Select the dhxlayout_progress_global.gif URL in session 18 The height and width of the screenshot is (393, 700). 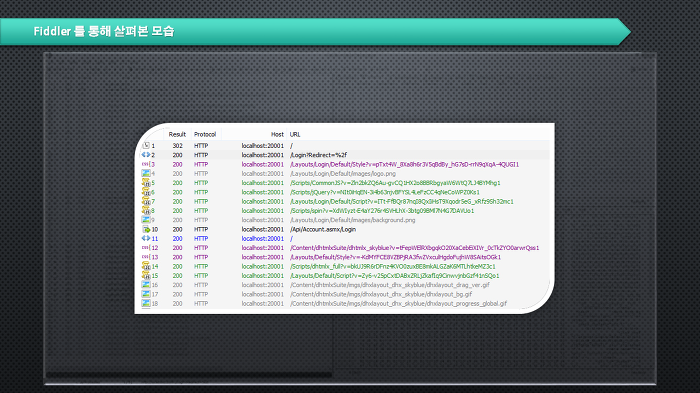398,304
